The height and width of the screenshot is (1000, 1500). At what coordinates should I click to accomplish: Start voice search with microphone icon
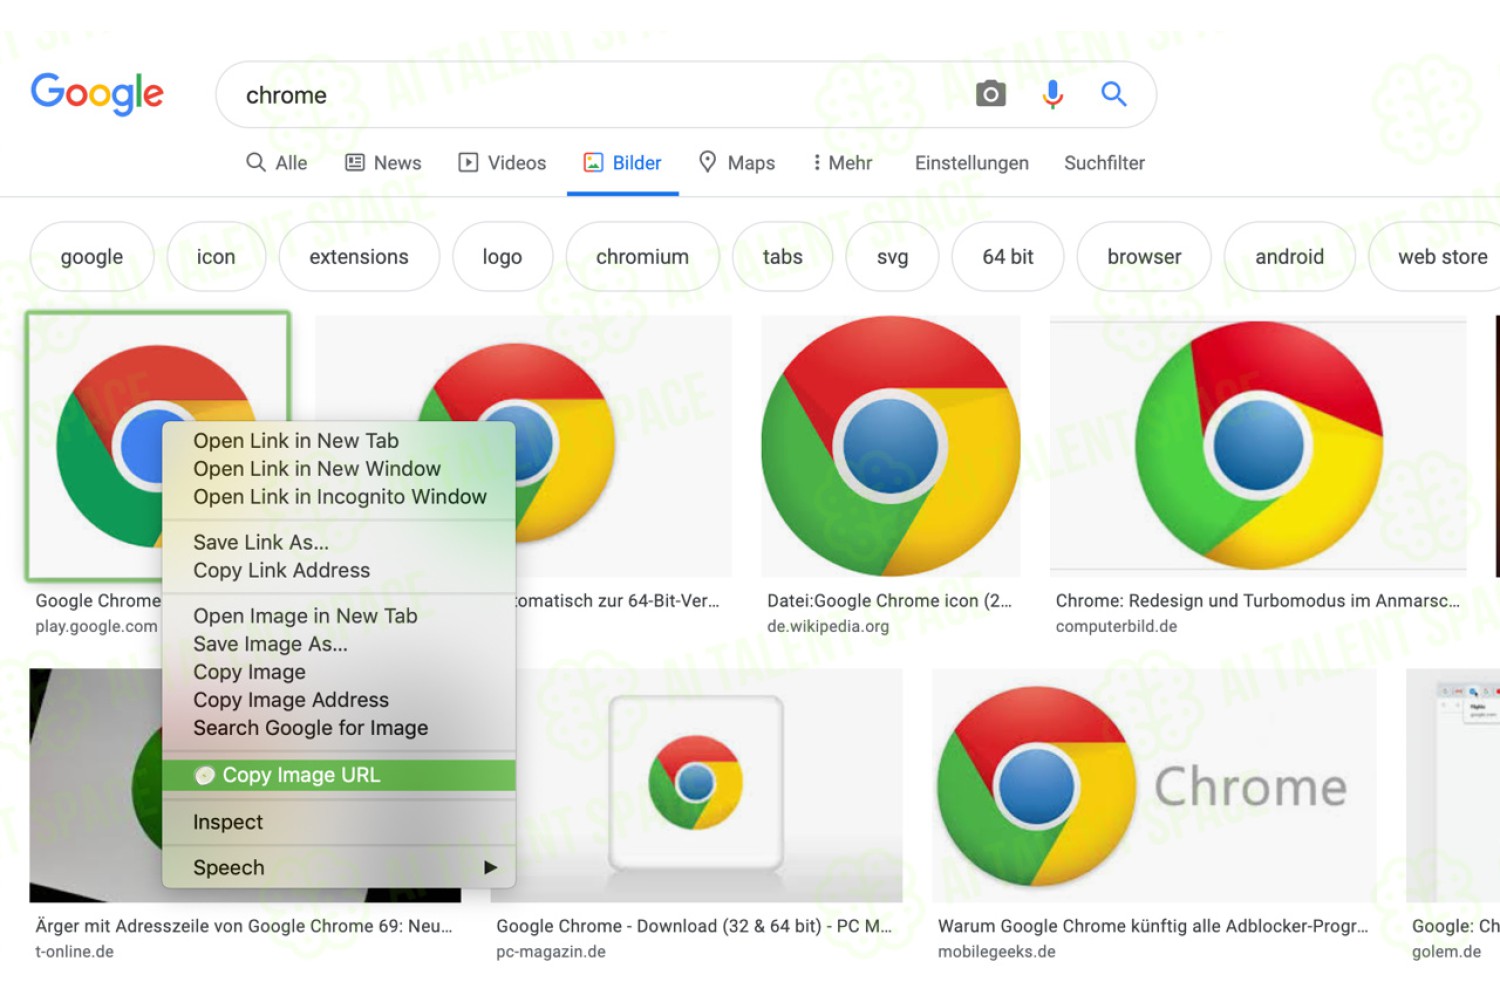(x=1052, y=94)
